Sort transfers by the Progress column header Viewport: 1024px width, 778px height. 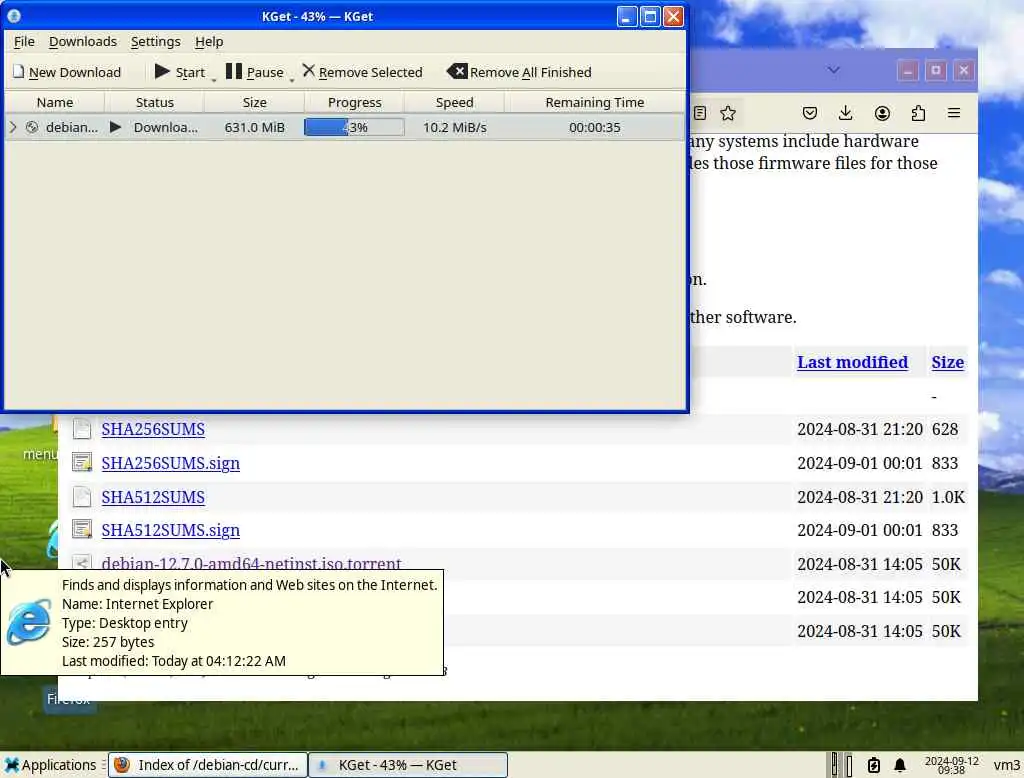point(355,103)
